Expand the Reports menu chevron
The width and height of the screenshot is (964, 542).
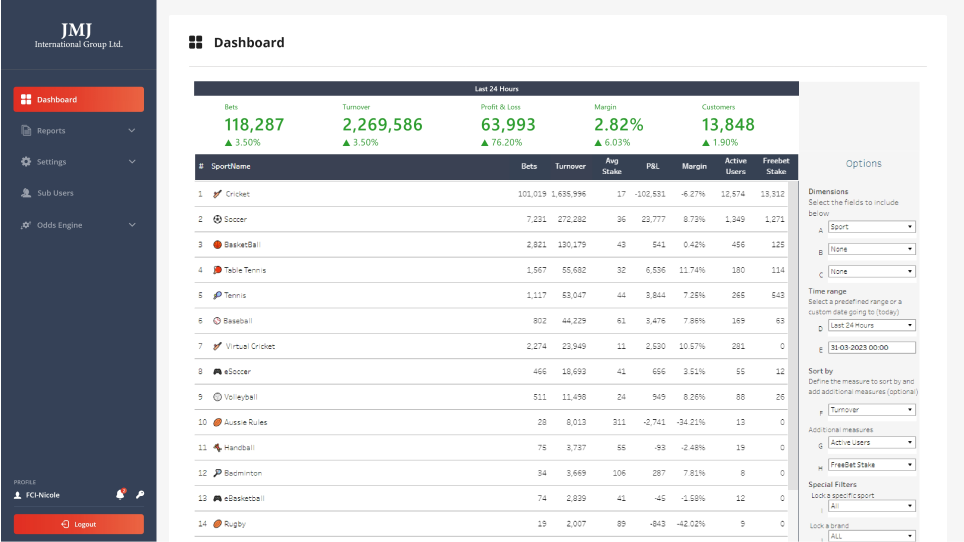pos(132,130)
